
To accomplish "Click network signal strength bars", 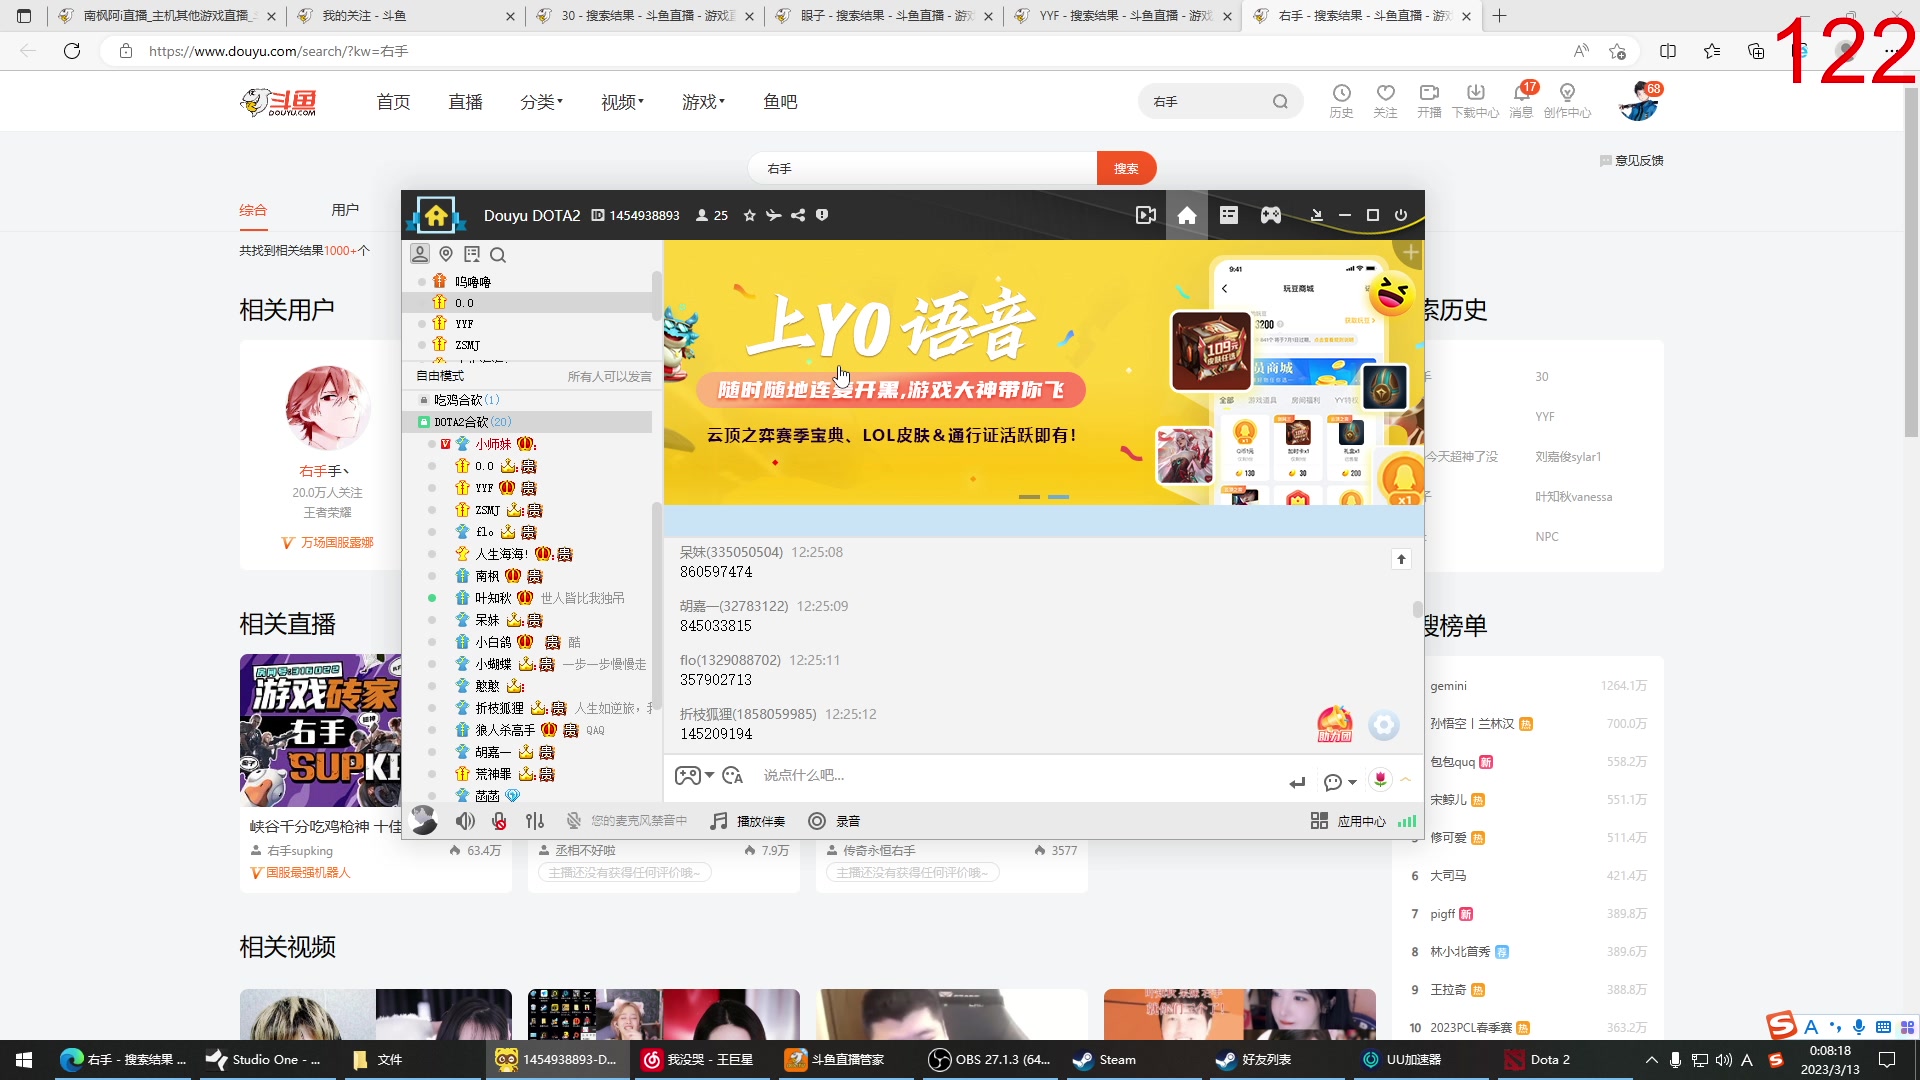I will 1407,821.
